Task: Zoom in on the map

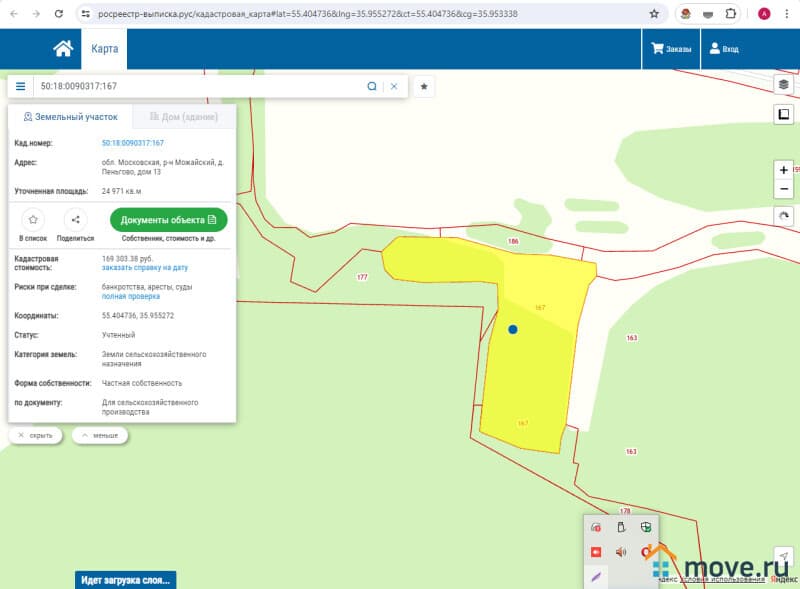Action: 784,170
